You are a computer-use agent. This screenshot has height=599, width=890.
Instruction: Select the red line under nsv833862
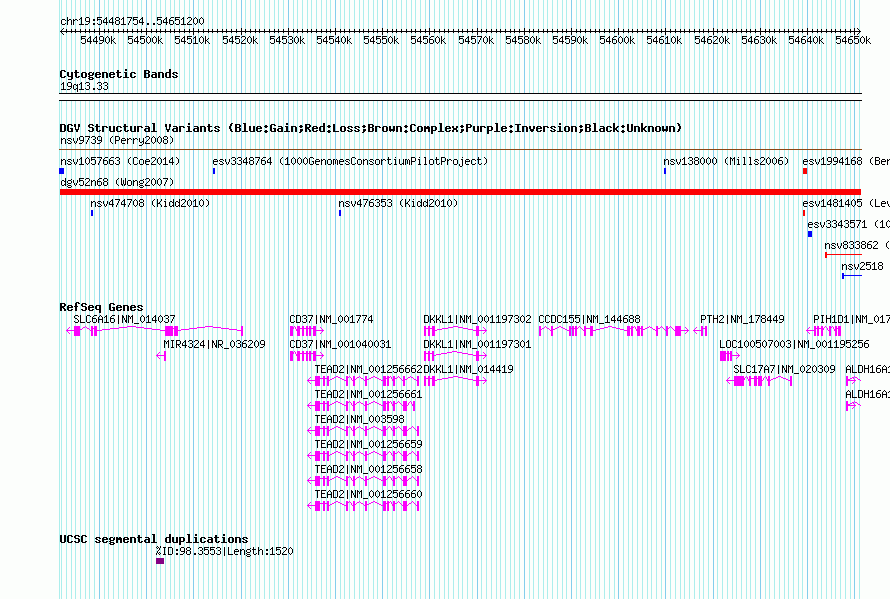pyautogui.click(x=843, y=255)
